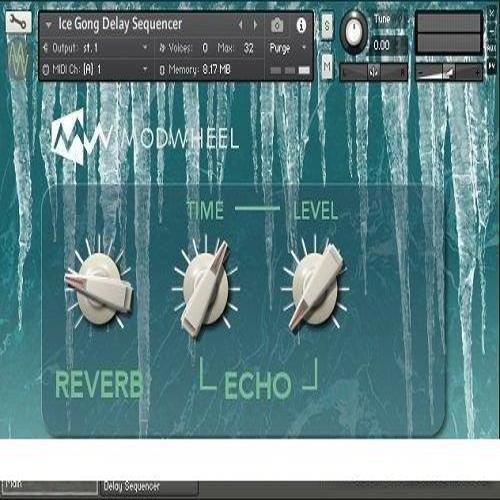Toggle the S solo button

pos(327,26)
